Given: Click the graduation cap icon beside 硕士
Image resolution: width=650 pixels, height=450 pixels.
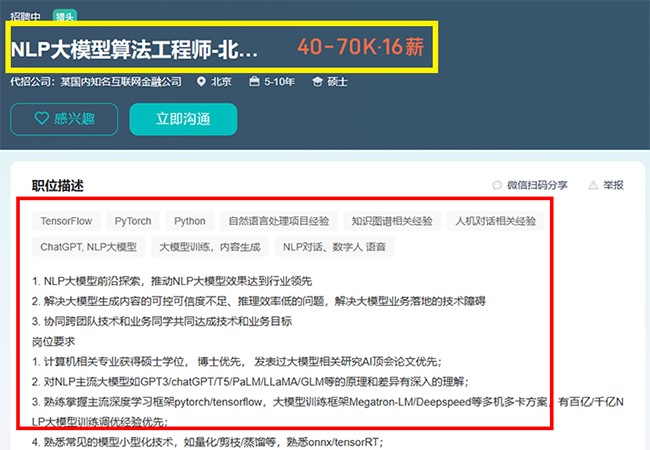Looking at the screenshot, I should point(317,82).
